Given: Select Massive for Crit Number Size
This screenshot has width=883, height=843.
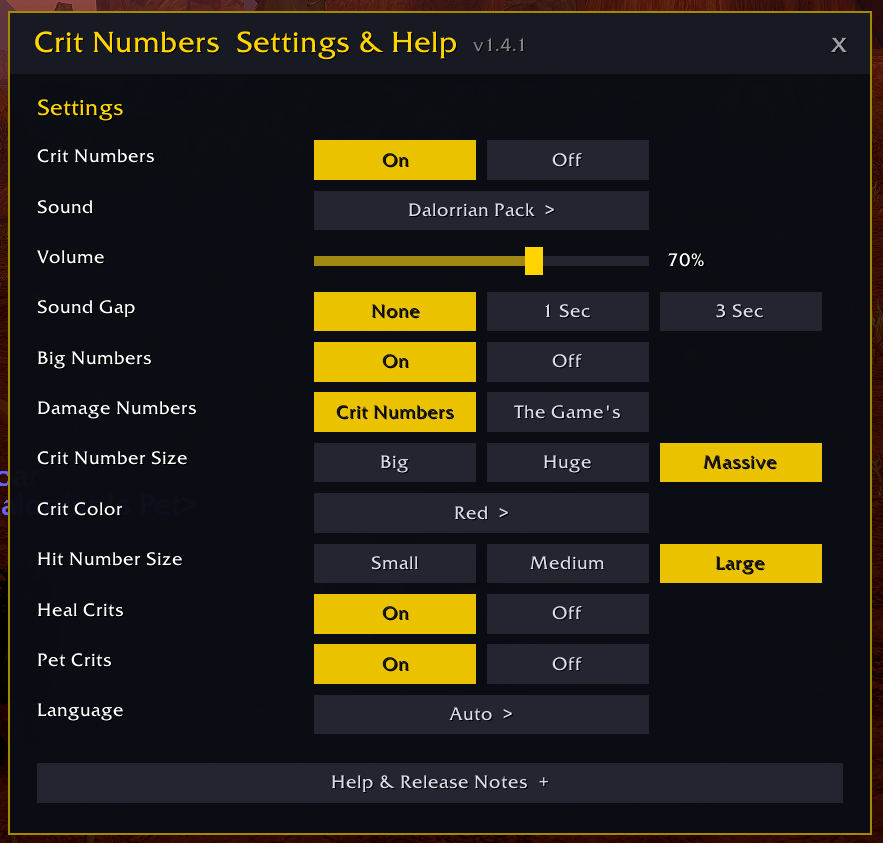Looking at the screenshot, I should coord(741,462).
